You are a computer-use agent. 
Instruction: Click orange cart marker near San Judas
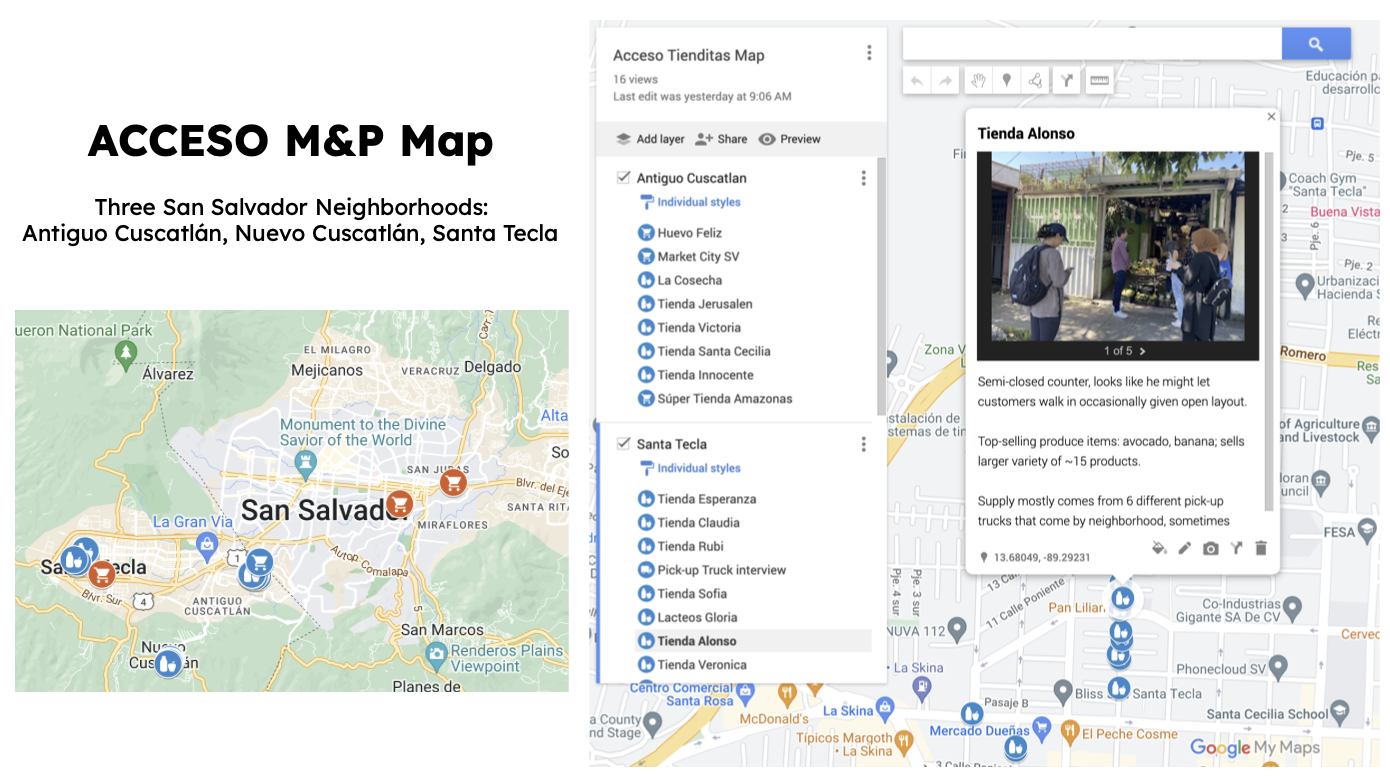[454, 483]
